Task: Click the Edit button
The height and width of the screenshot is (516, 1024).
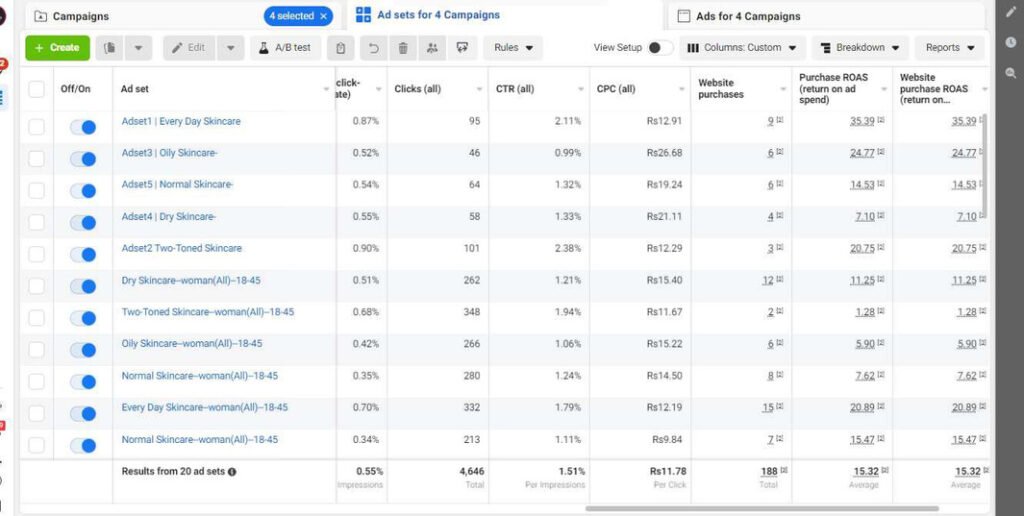Action: point(189,48)
